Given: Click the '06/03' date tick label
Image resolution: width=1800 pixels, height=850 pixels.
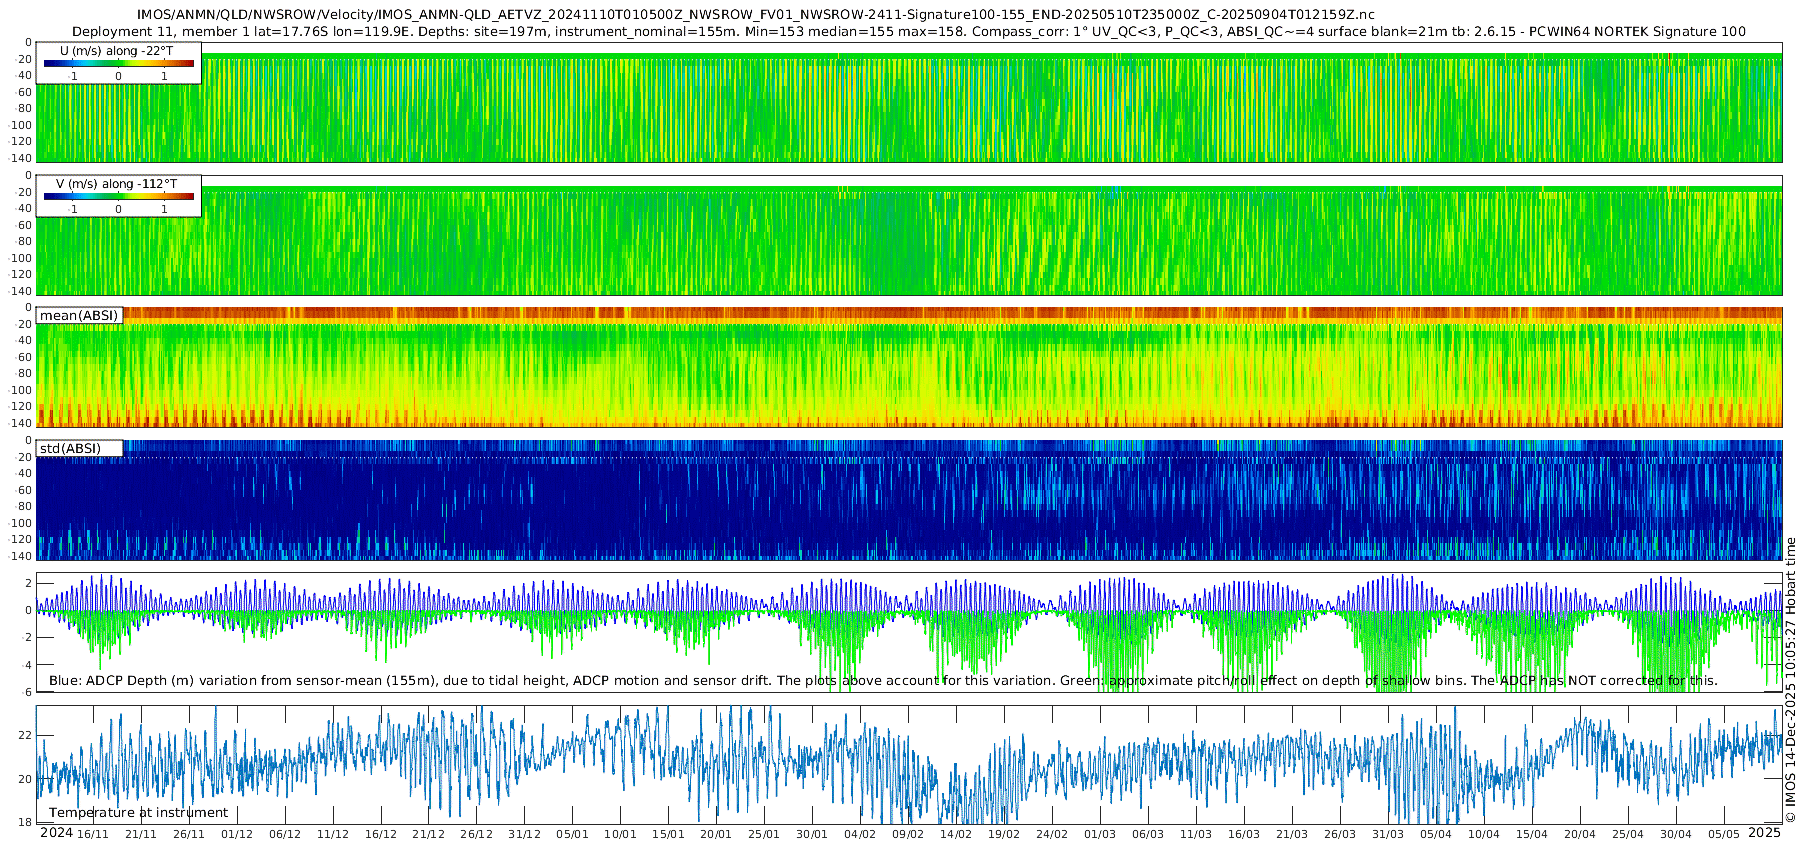Looking at the screenshot, I should (x=1148, y=834).
